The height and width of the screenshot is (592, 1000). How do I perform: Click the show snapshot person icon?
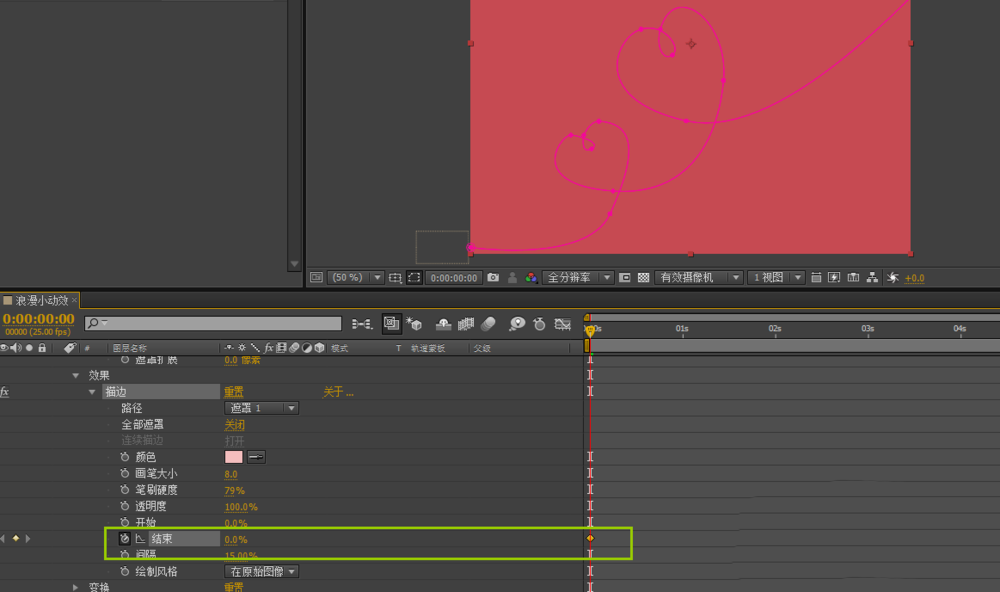(512, 278)
